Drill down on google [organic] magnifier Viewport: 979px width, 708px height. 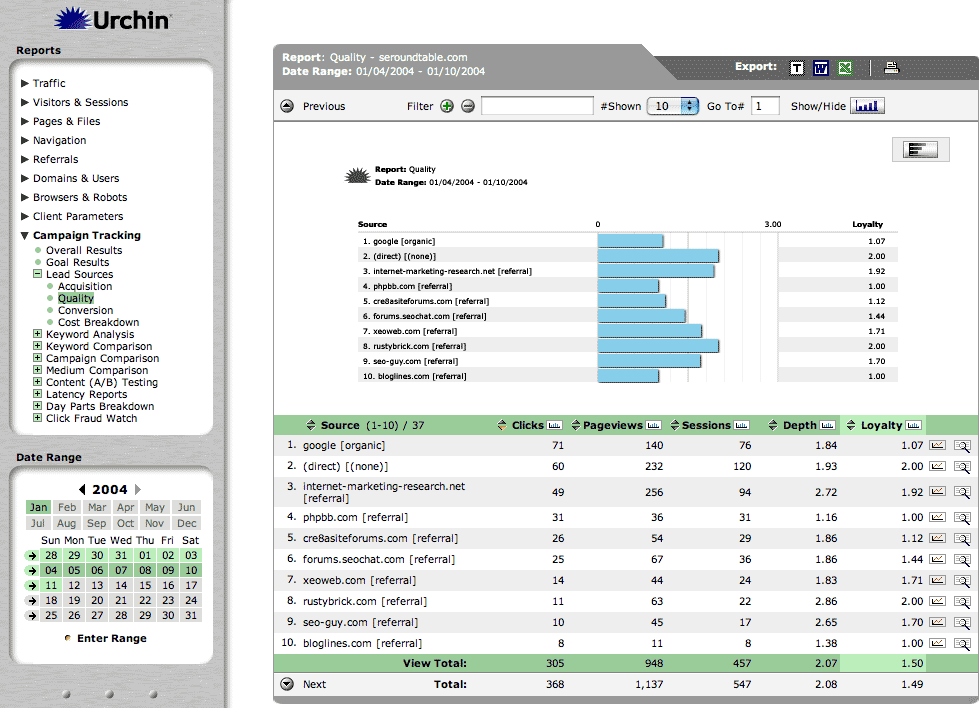[x=962, y=446]
